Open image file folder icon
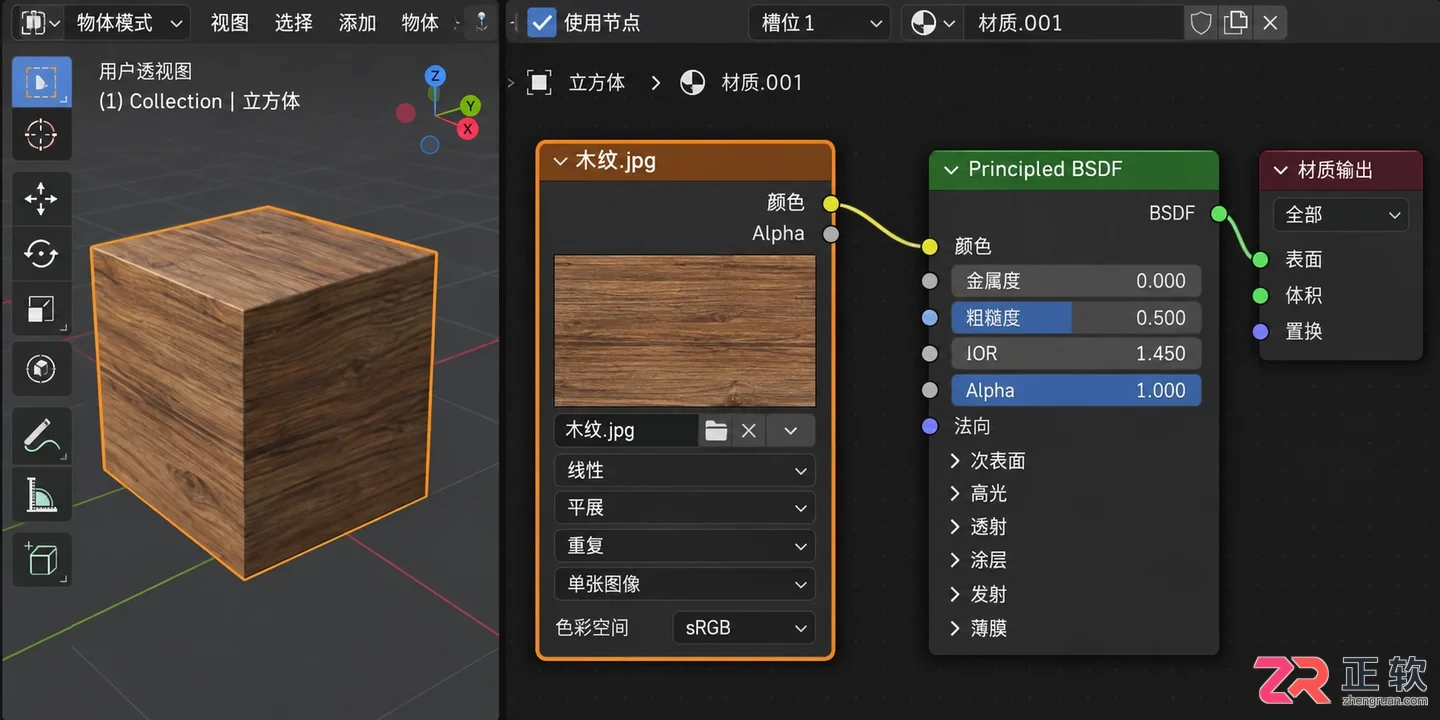This screenshot has height=720, width=1440. [716, 430]
